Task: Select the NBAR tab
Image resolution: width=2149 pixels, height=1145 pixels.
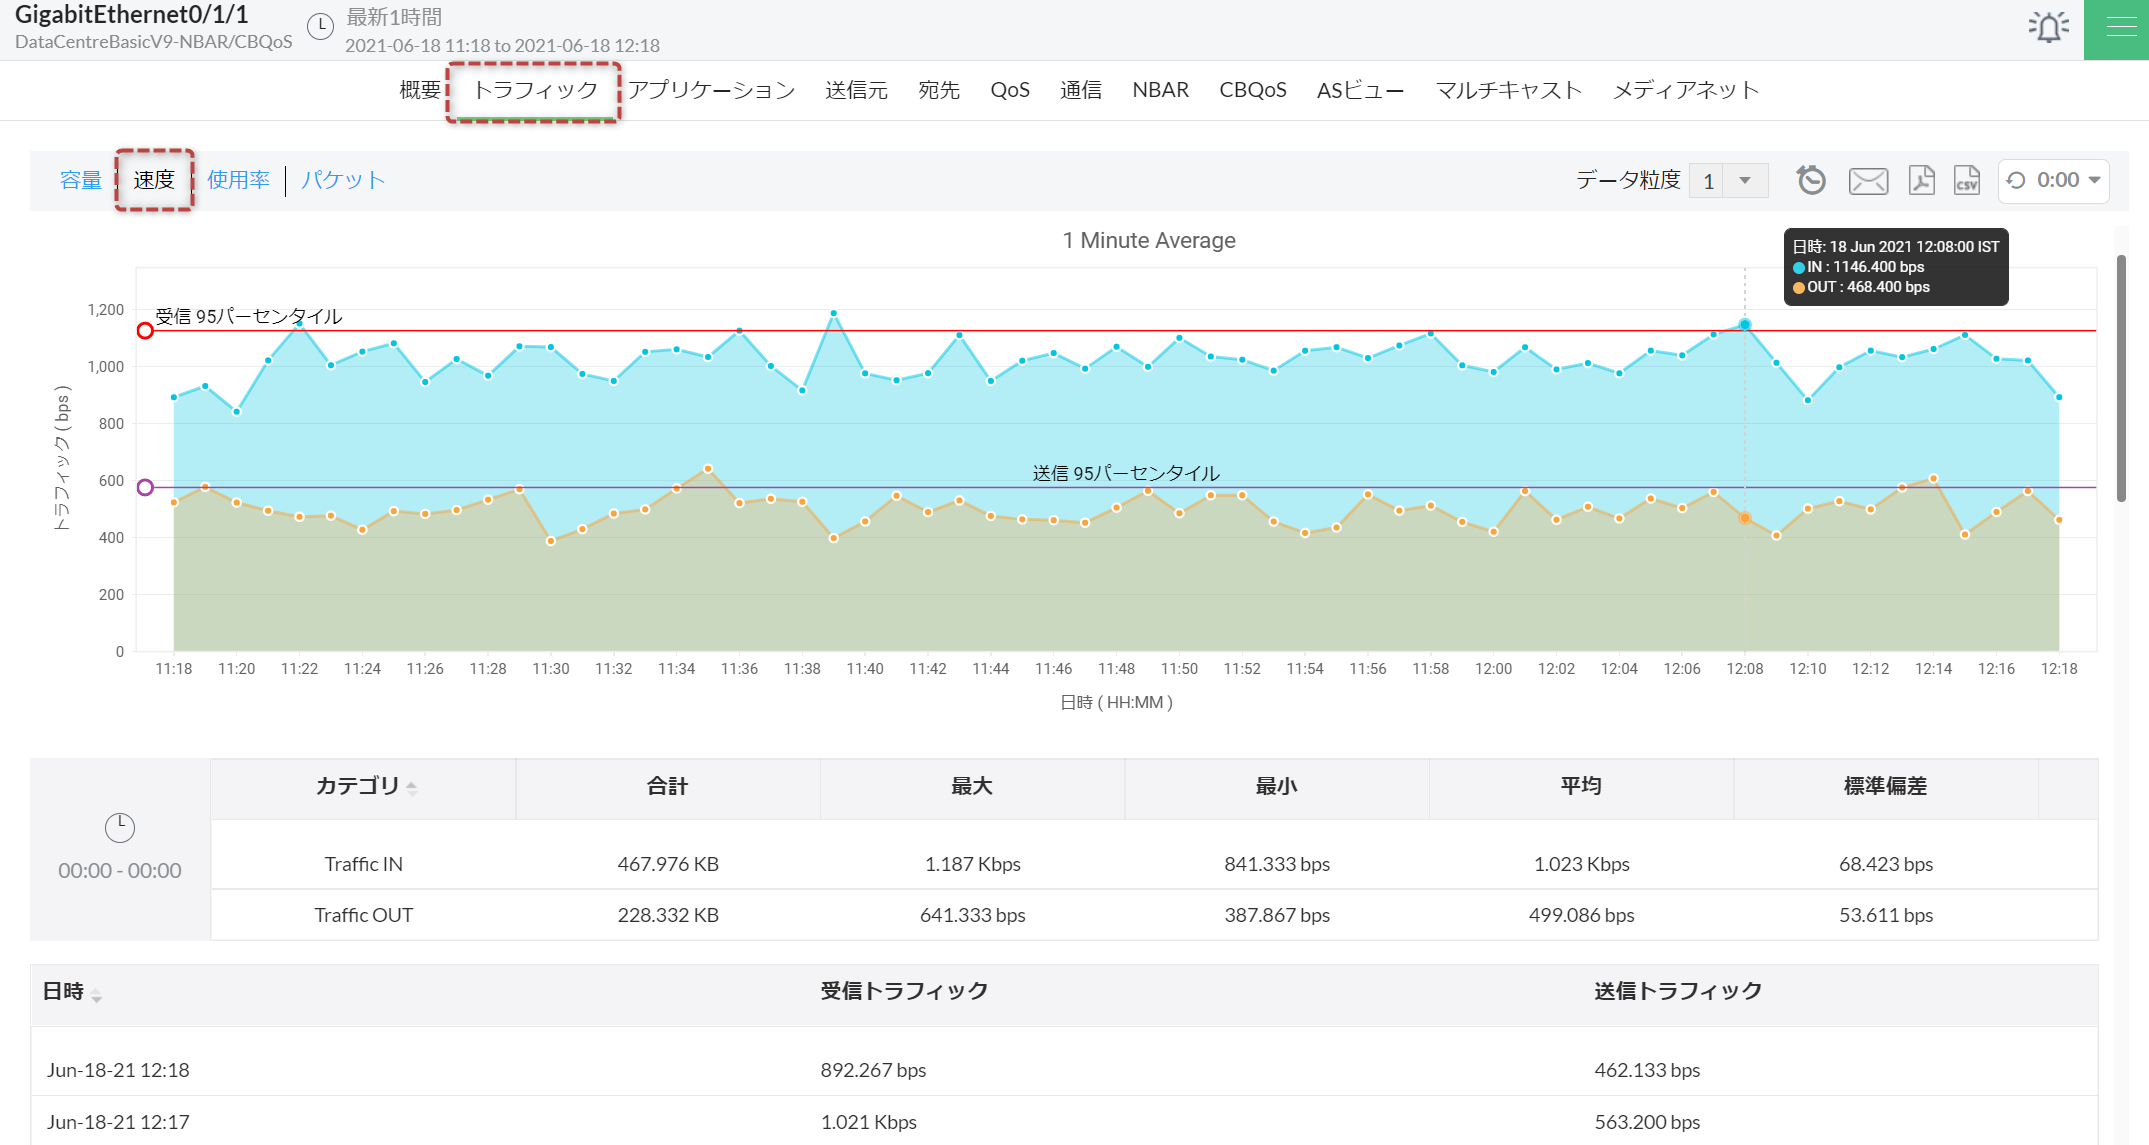Action: pos(1160,90)
